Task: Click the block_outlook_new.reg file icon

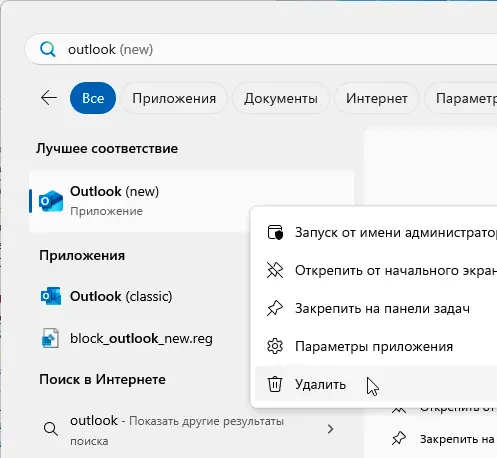Action: pos(50,338)
